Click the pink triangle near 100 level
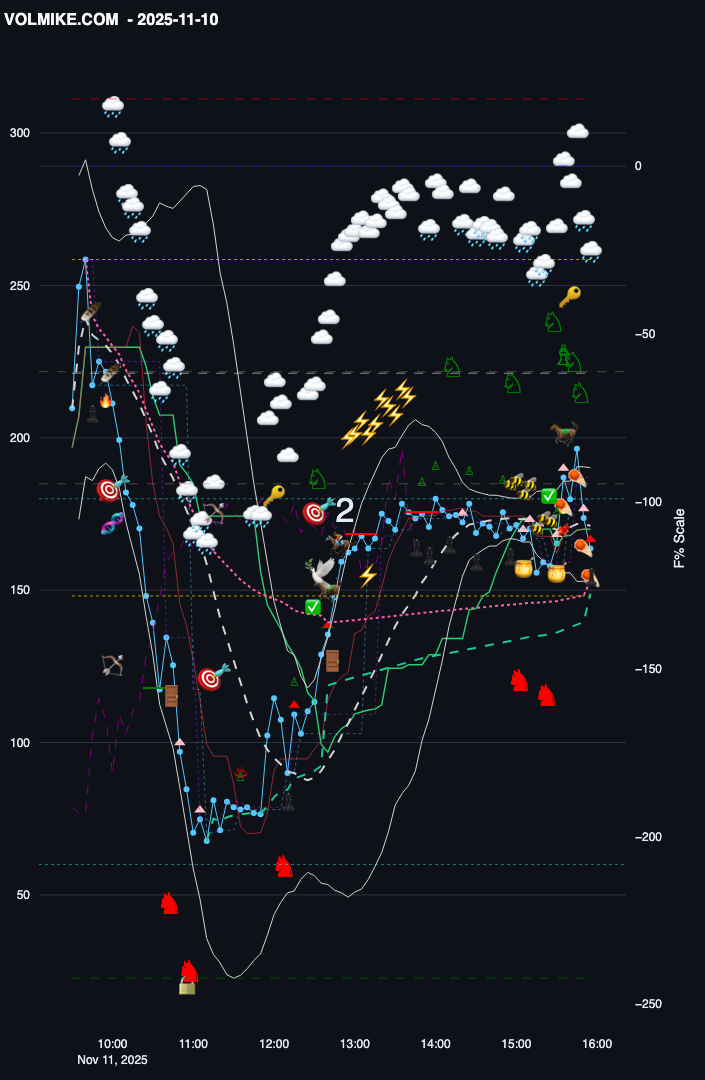The height and width of the screenshot is (1080, 705). tap(180, 742)
